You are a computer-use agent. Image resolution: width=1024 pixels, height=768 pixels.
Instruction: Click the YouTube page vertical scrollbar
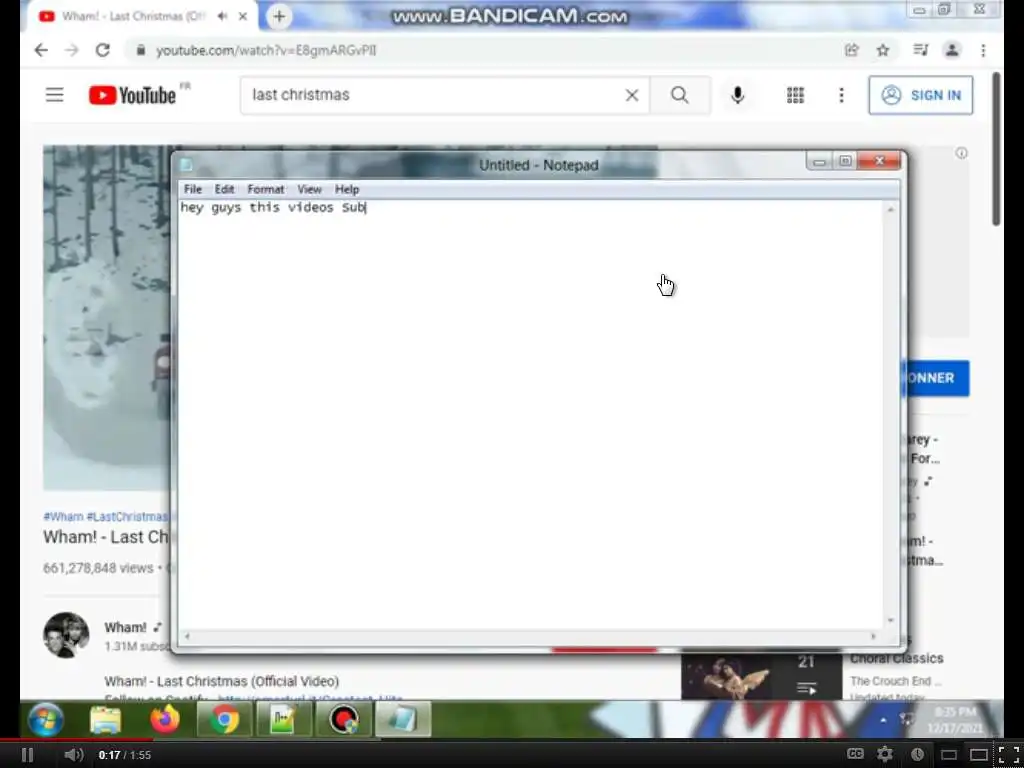[x=996, y=149]
